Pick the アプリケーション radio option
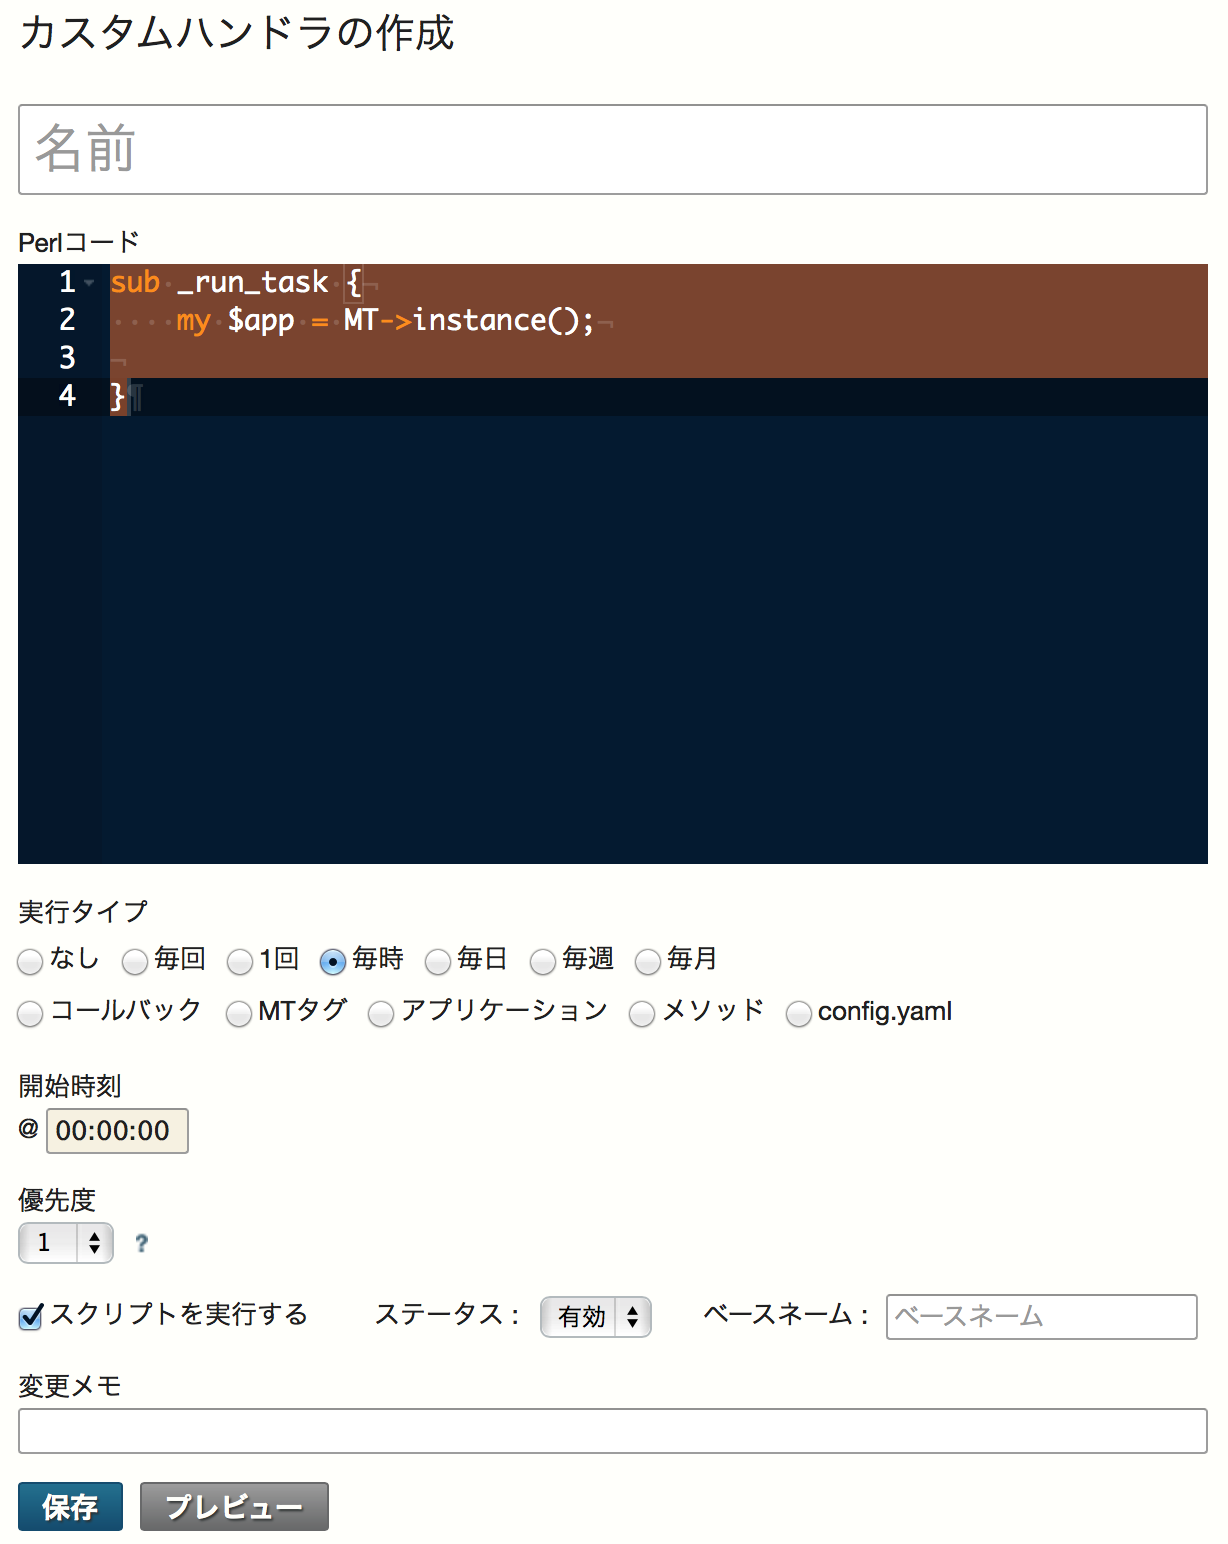This screenshot has height=1544, width=1228. (x=381, y=1013)
